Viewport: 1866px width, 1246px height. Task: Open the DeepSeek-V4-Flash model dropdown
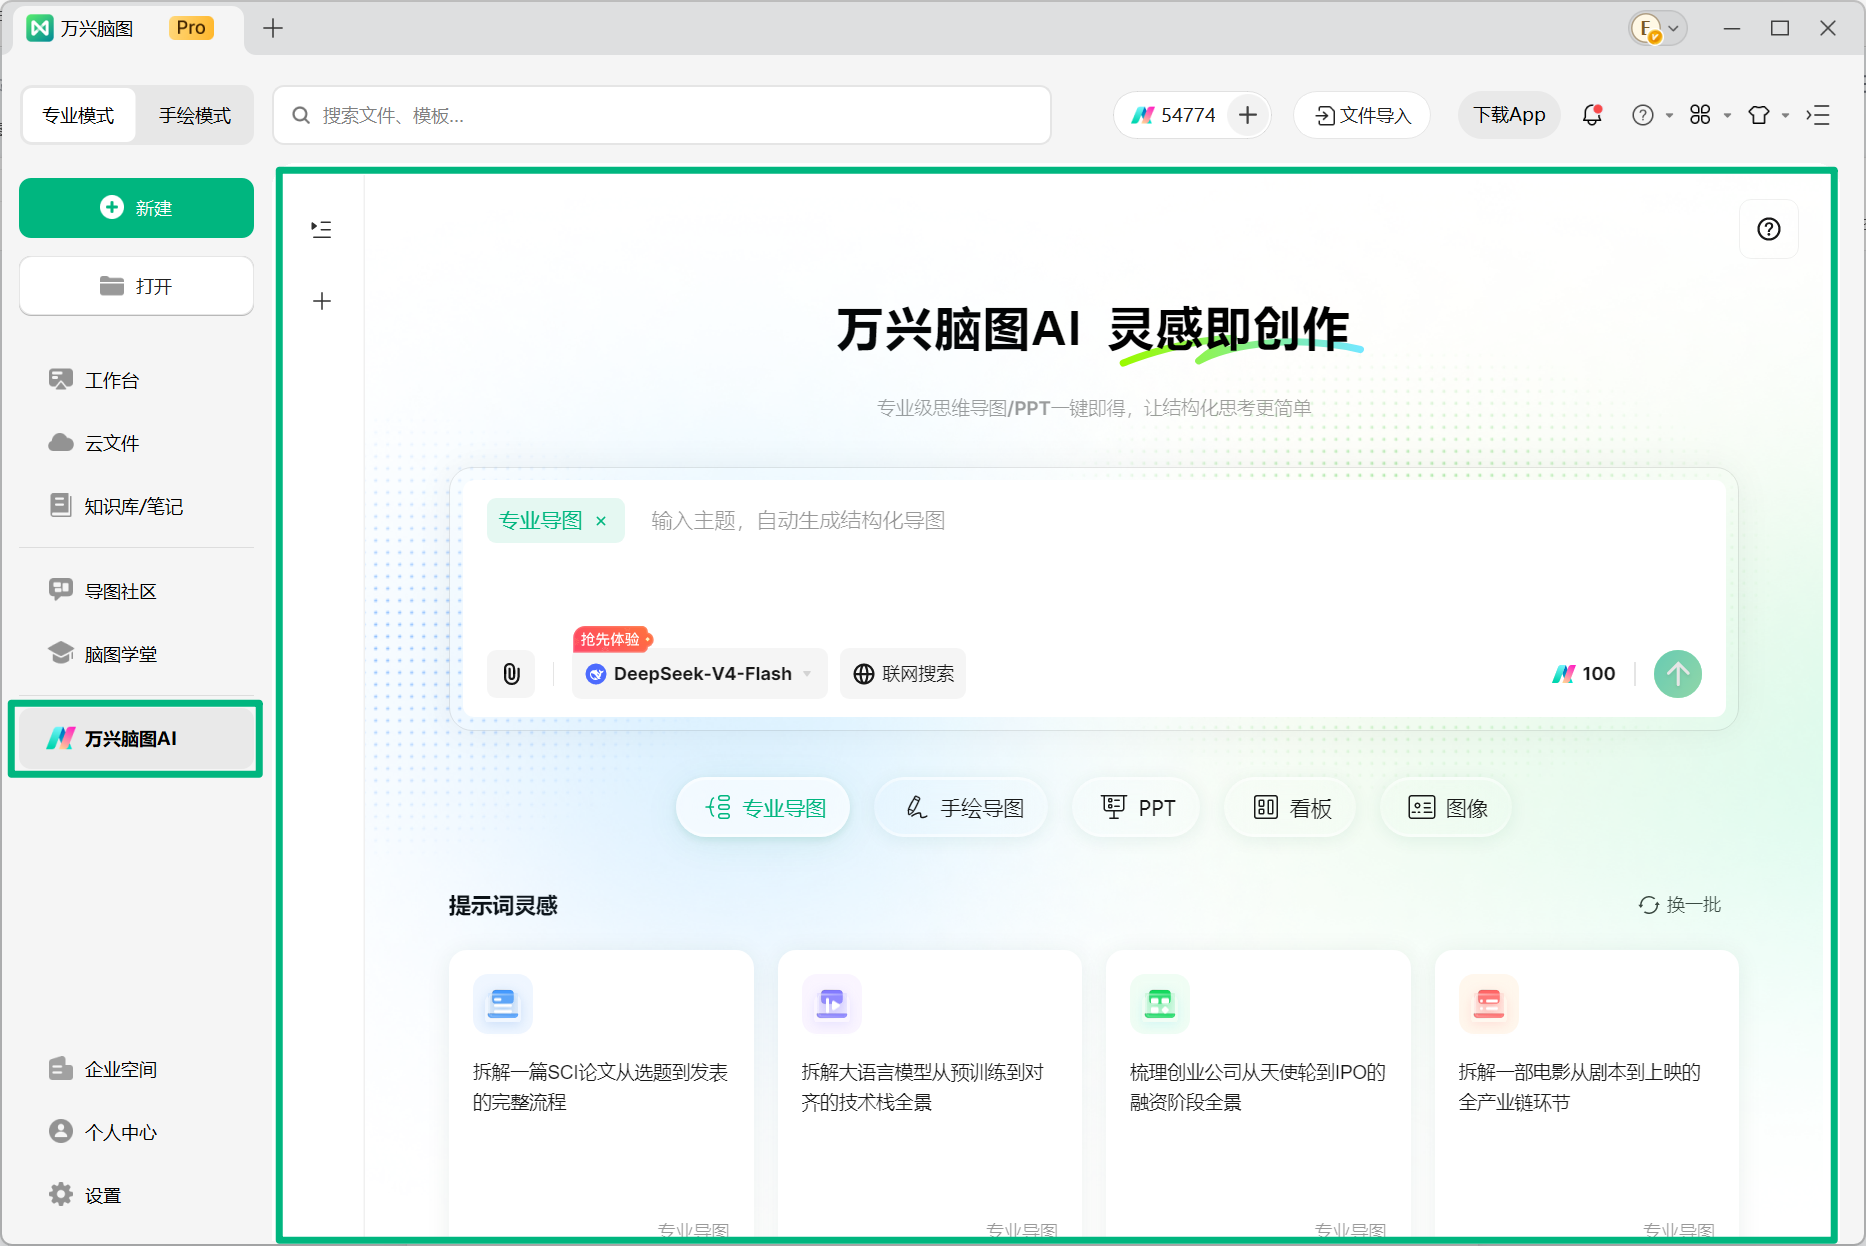click(700, 674)
